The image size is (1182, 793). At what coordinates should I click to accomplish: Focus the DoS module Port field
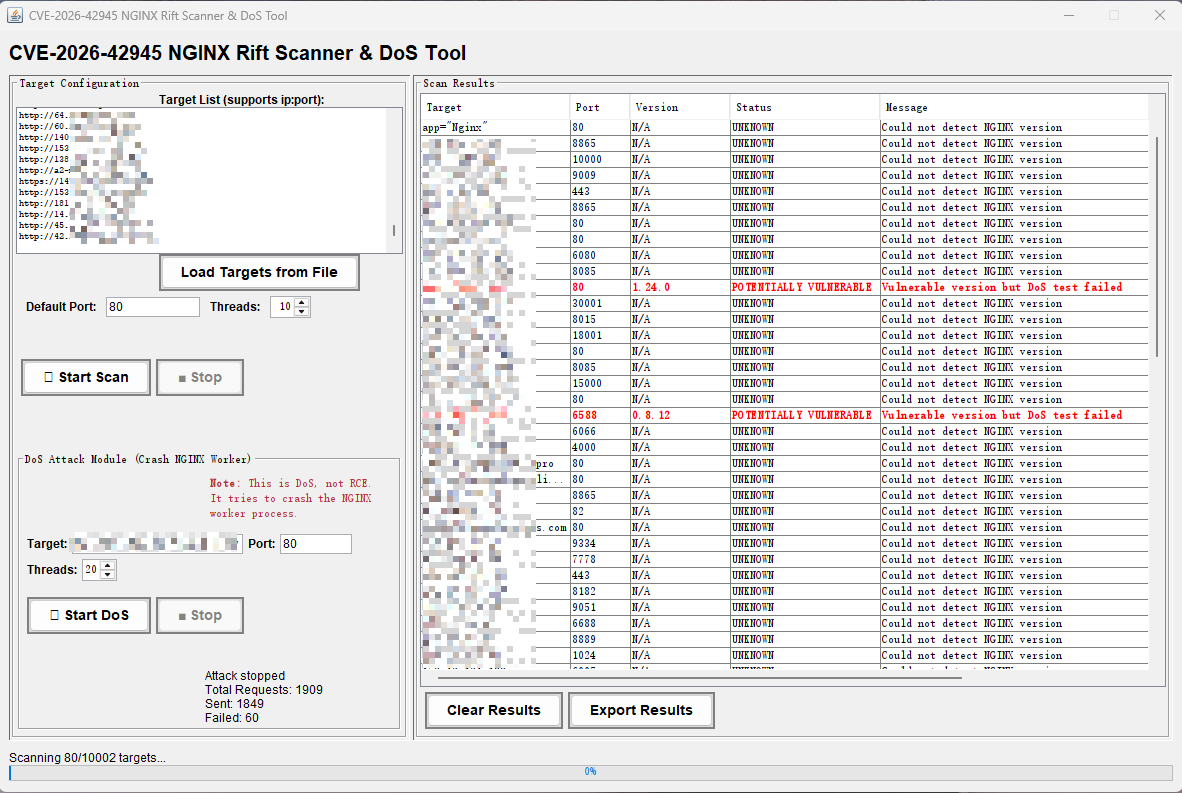(x=316, y=543)
